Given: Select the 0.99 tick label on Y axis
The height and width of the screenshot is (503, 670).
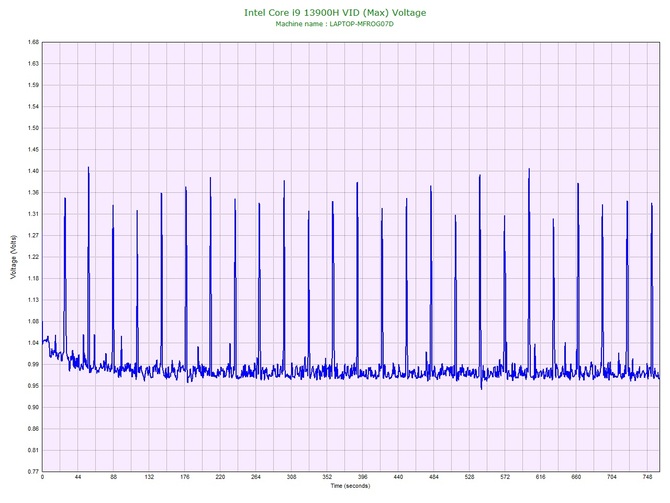Looking at the screenshot, I should coord(33,364).
